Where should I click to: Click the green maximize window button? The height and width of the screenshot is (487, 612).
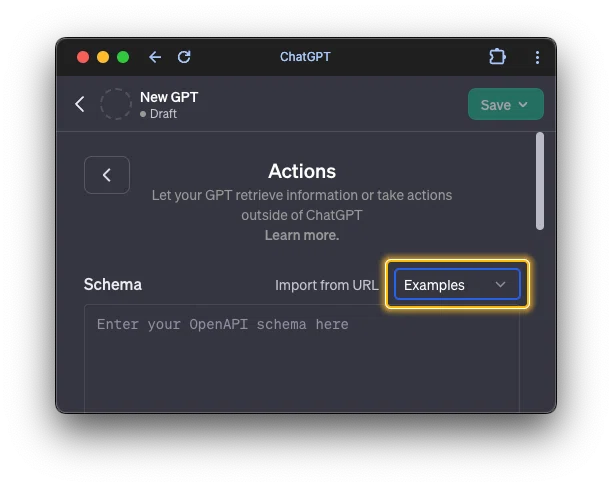(123, 57)
